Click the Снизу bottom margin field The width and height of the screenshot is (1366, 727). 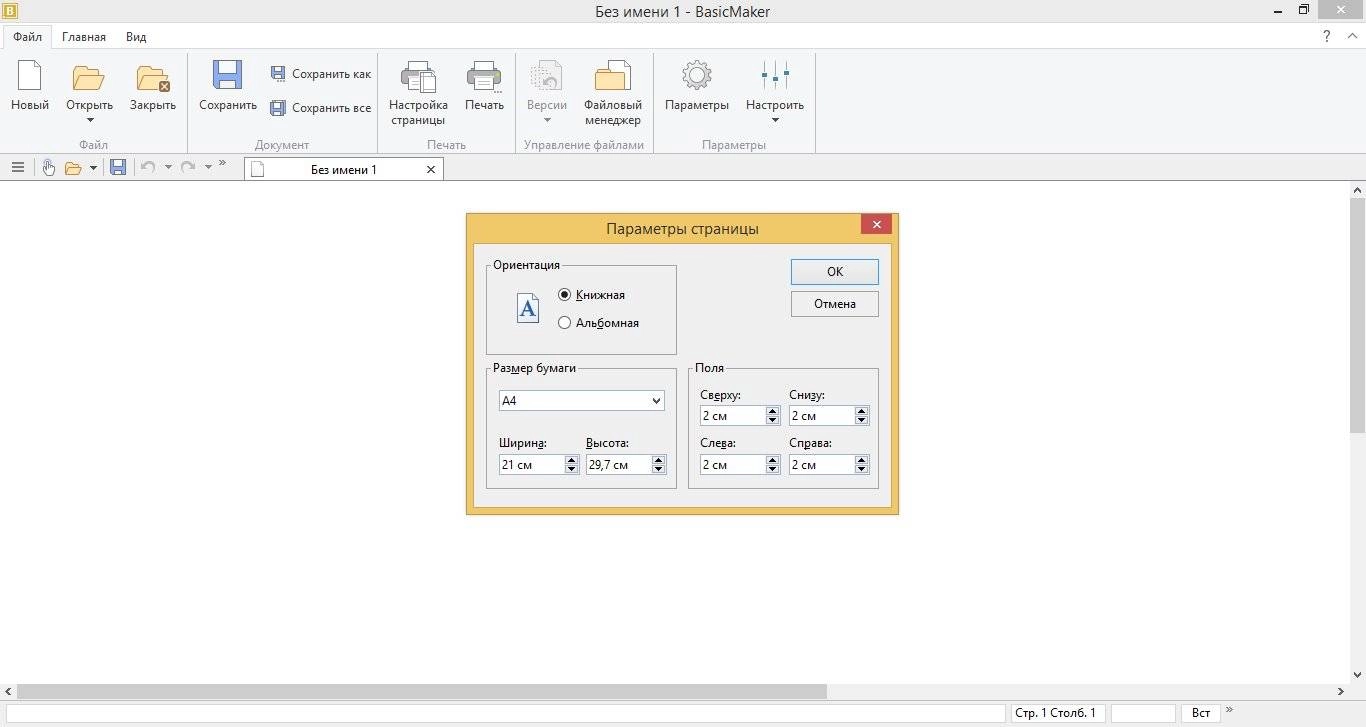coord(821,416)
